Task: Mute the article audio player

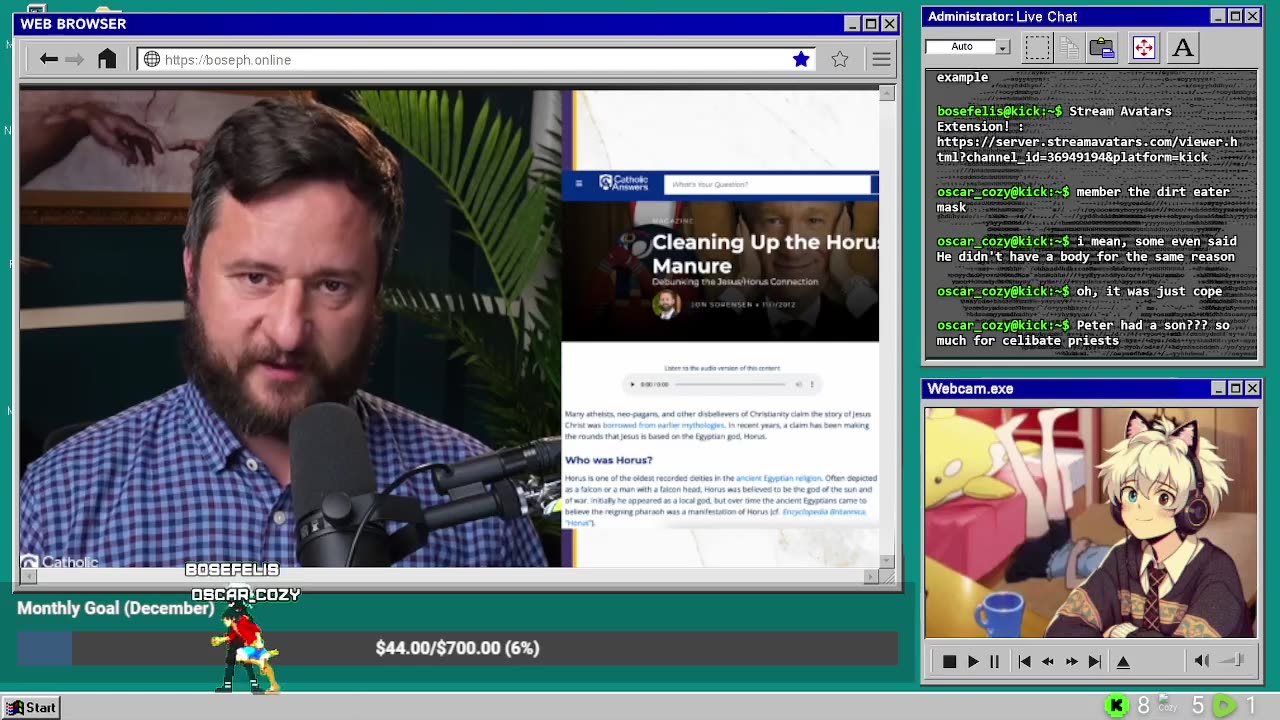Action: [798, 384]
